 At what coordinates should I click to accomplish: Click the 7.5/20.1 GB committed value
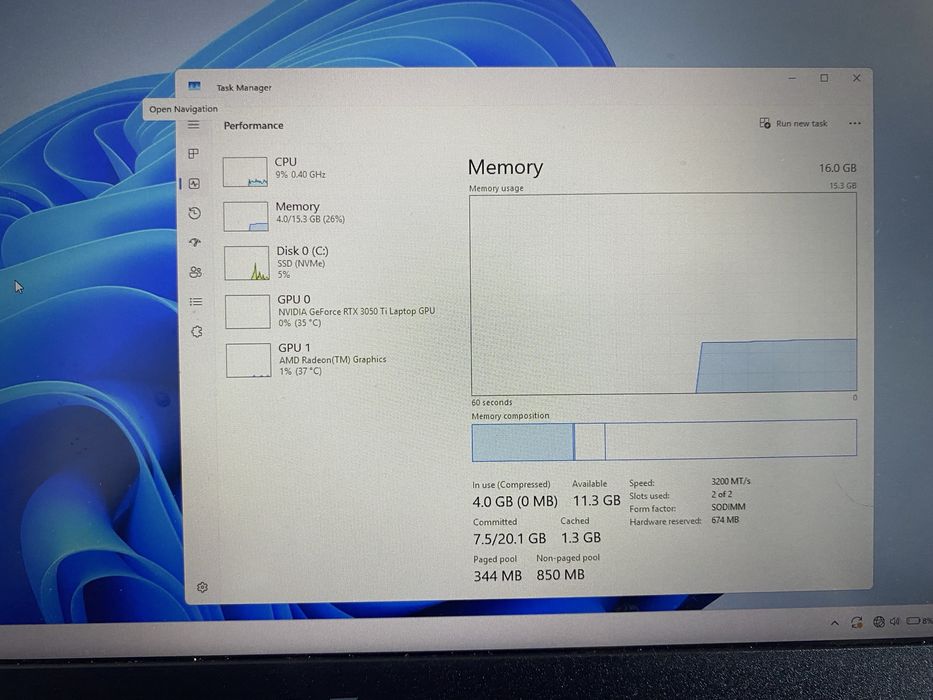pos(509,539)
